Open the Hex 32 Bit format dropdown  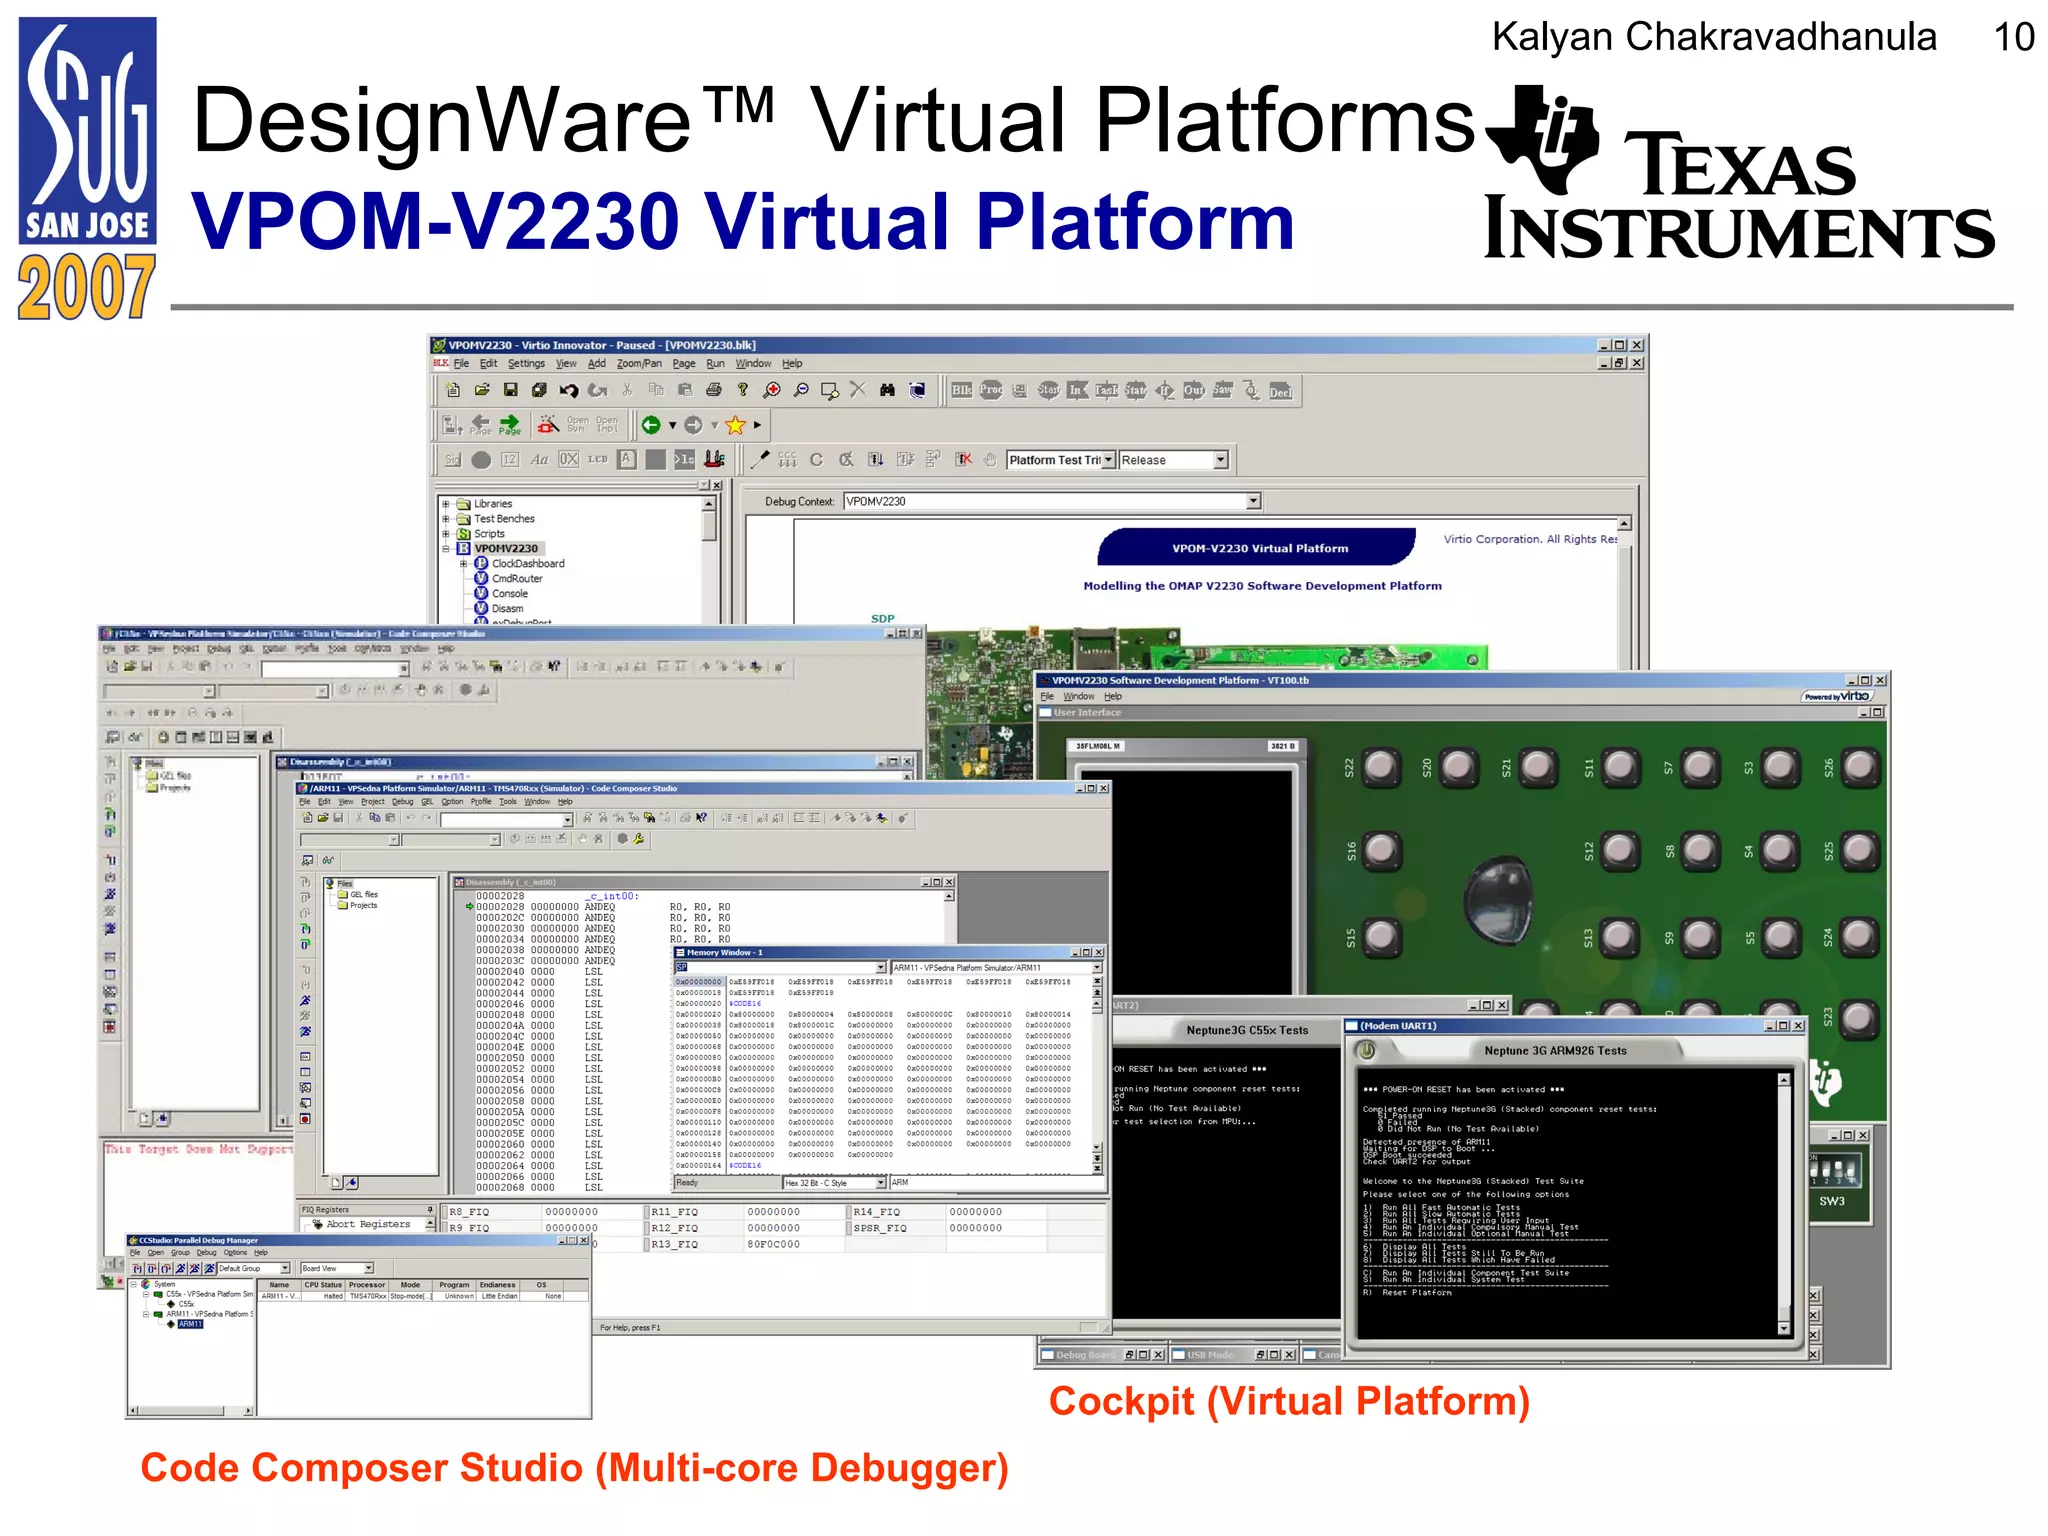[881, 1183]
